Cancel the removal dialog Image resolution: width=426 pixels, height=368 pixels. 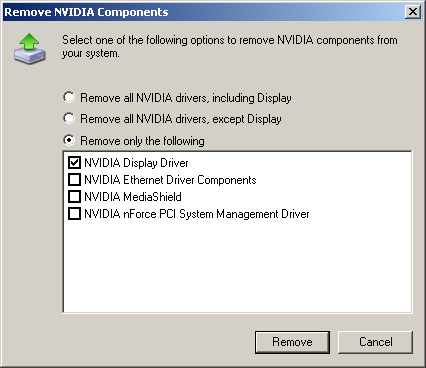[375, 342]
